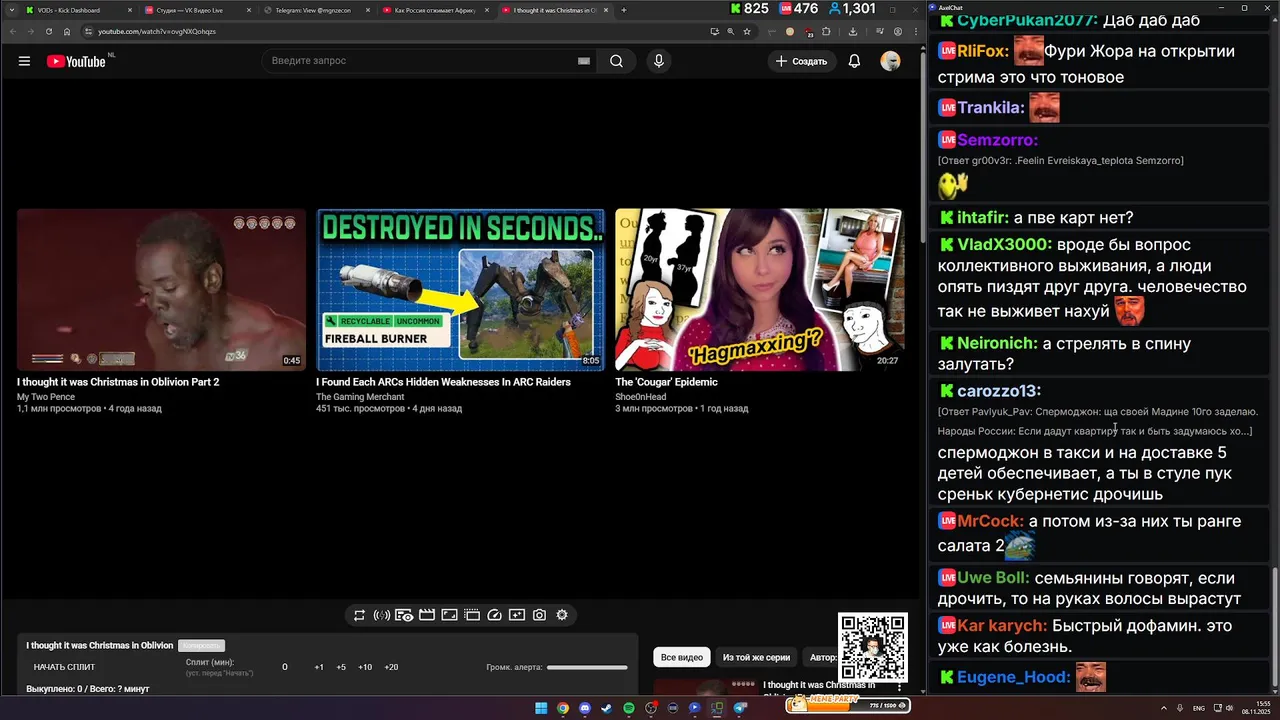Select the Из той же серии filter chip
The width and height of the screenshot is (1280, 720).
756,657
